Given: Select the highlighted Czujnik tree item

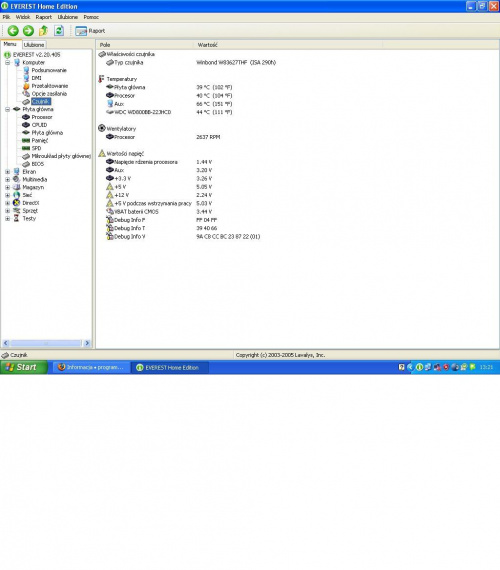Looking at the screenshot, I should (x=41, y=101).
